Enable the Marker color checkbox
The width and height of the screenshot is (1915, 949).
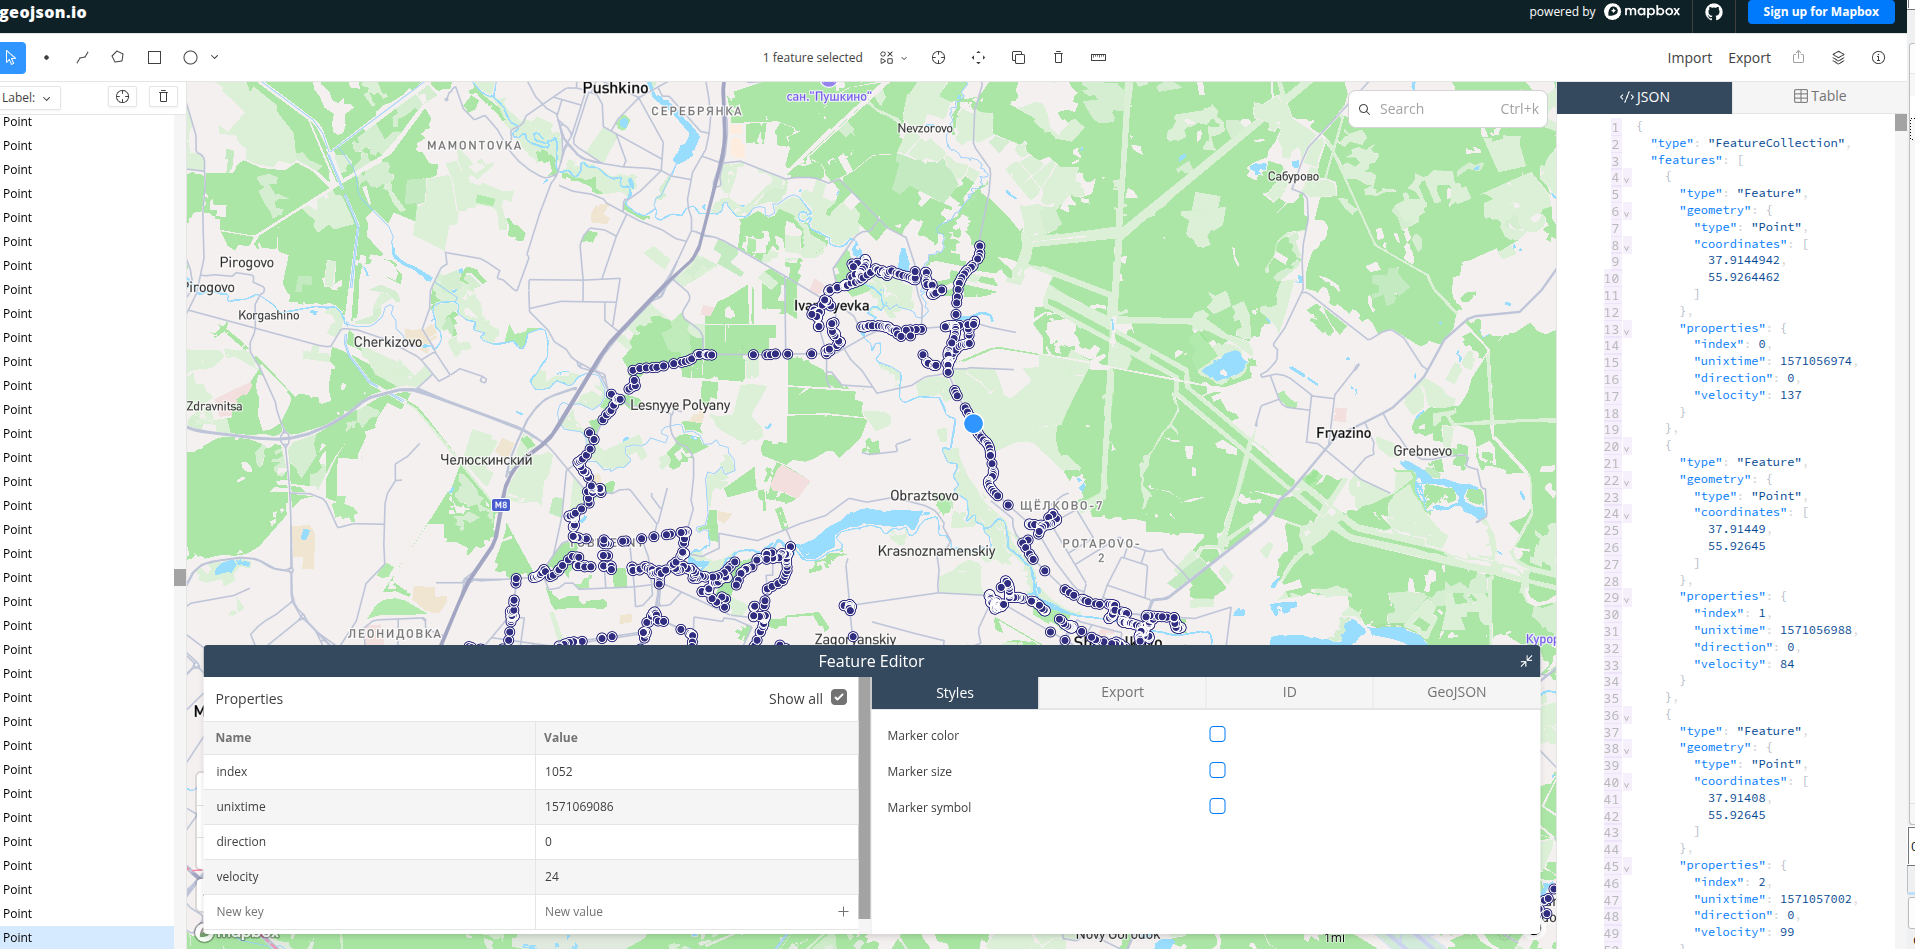[x=1217, y=734]
